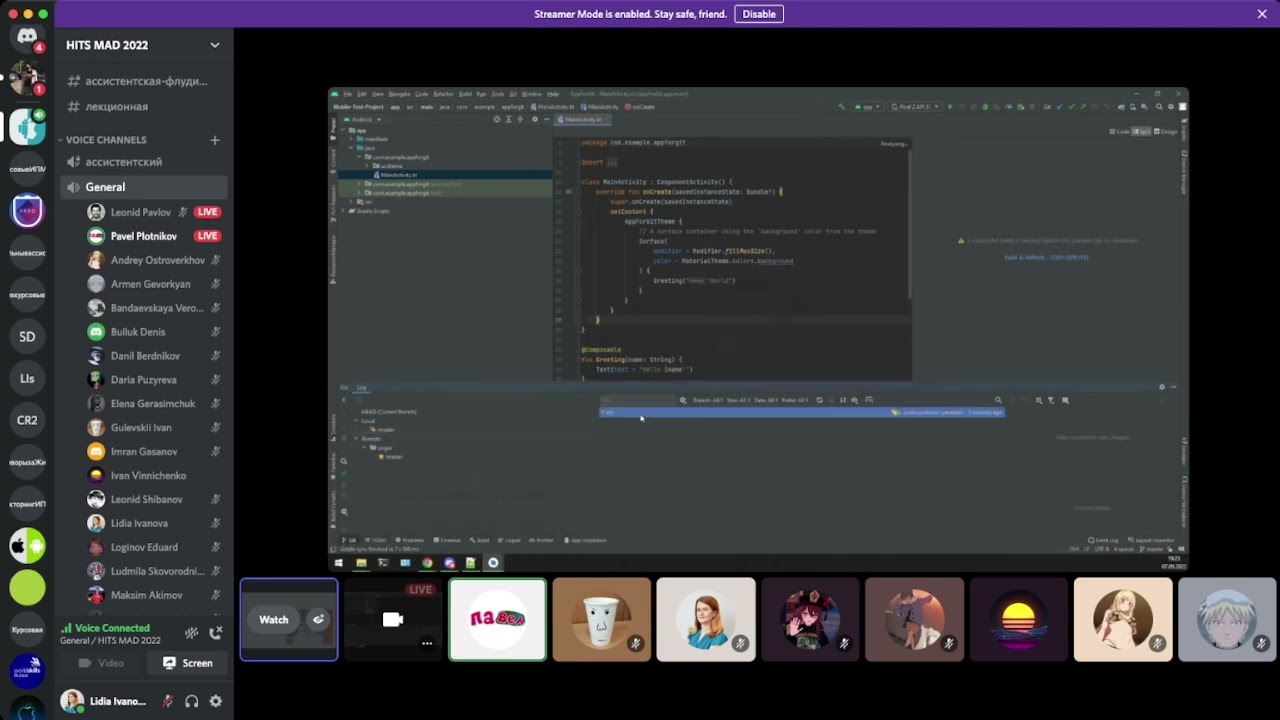Select Loginov Eduard in voice list
Screen dimensions: 1280x720
155,547
